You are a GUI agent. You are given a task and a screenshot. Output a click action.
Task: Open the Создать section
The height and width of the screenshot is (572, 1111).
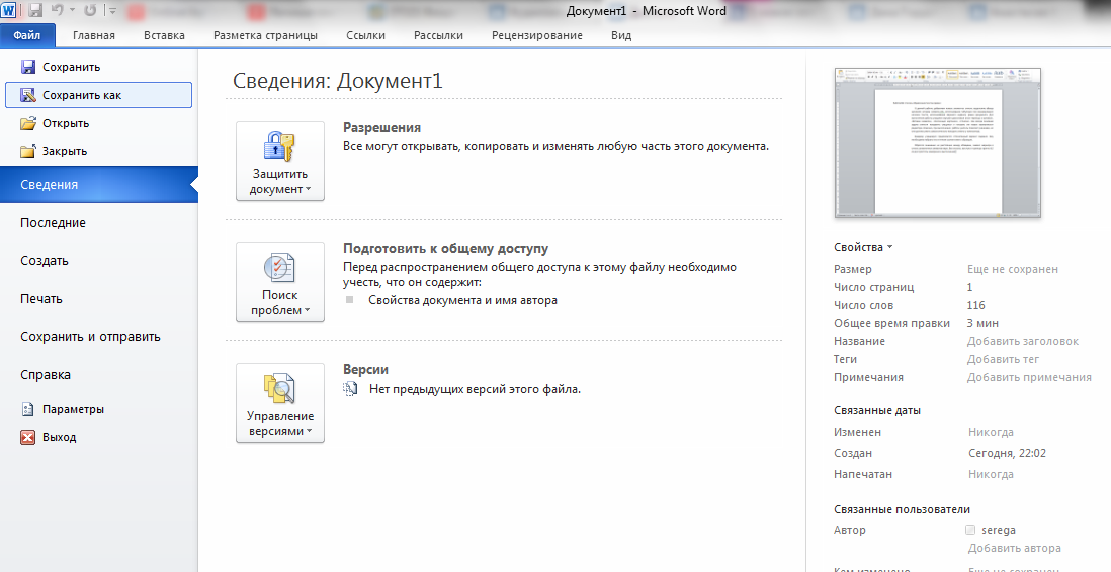pyautogui.click(x=98, y=261)
